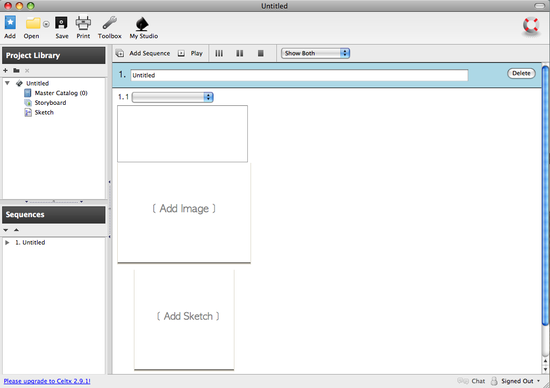Open the shot type dropdown for 1.1

(x=173, y=97)
